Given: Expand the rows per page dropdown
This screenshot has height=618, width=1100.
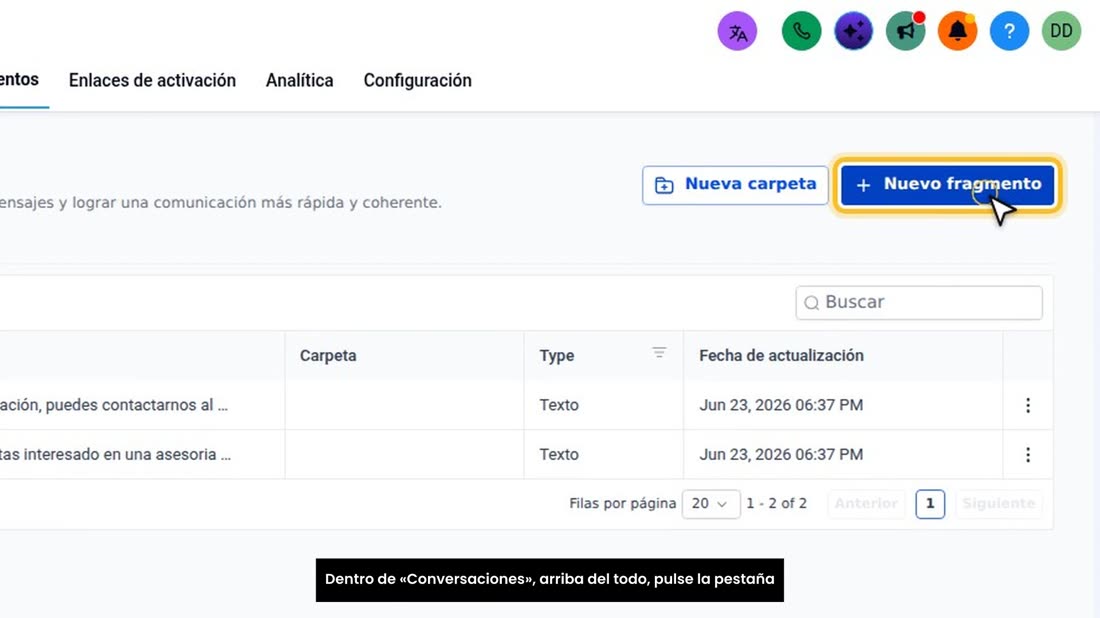Looking at the screenshot, I should [711, 504].
